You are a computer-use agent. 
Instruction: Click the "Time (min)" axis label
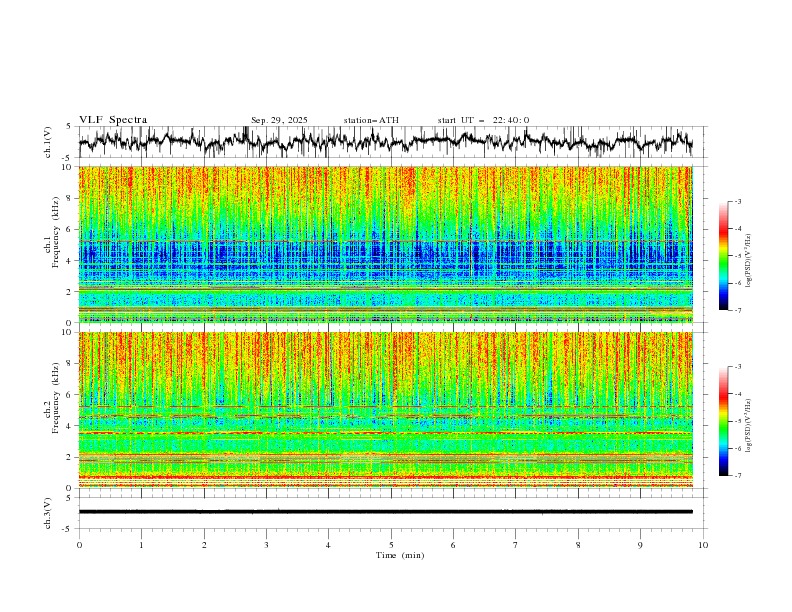(x=400, y=555)
